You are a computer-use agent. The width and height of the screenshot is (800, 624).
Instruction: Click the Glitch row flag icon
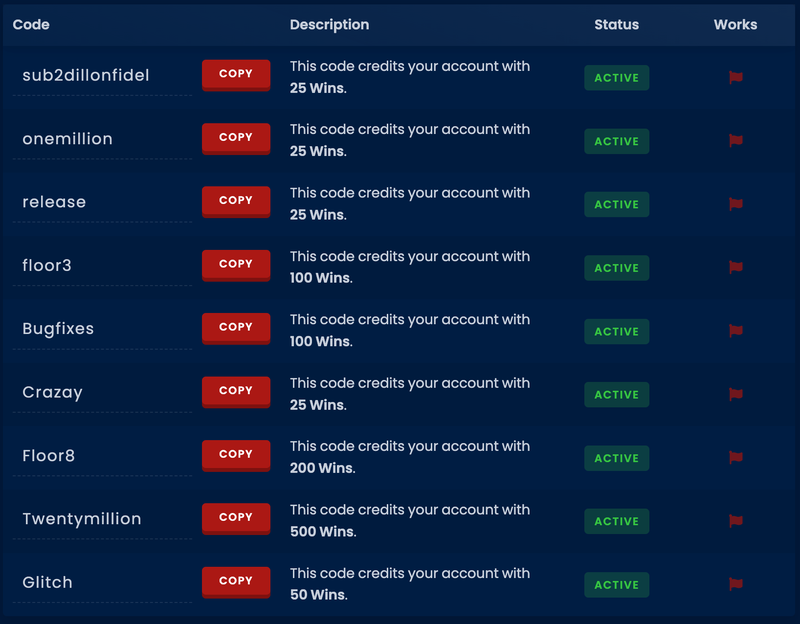[x=736, y=584]
